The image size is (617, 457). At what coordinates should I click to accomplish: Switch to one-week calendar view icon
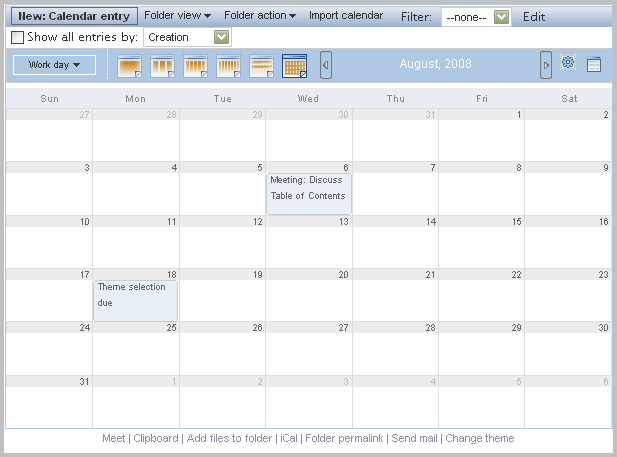coord(229,66)
